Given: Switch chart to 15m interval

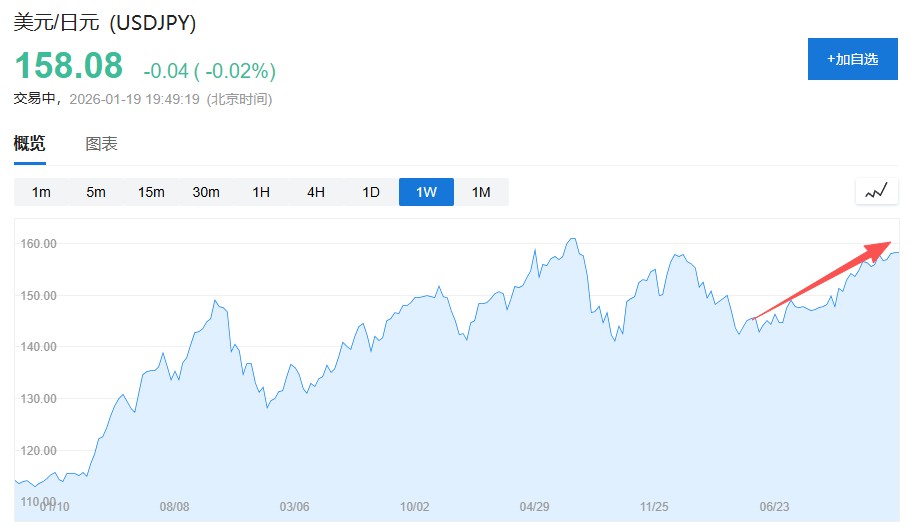Looking at the screenshot, I should pos(151,192).
